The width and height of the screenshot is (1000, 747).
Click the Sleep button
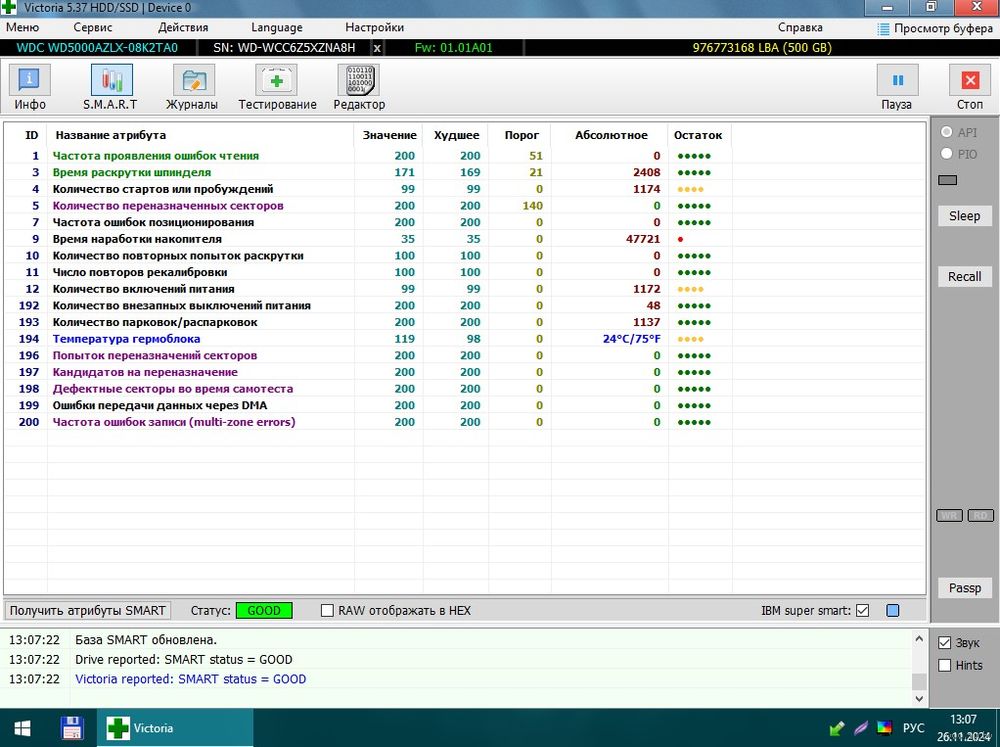[x=964, y=216]
